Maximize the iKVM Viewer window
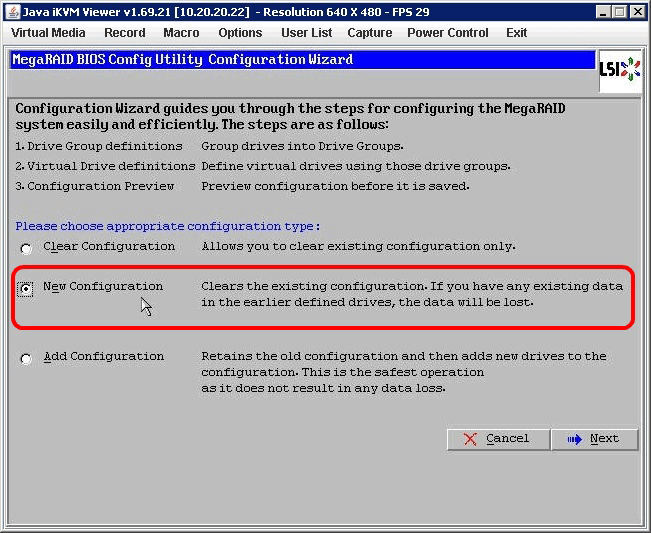The width and height of the screenshot is (651, 533). pyautogui.click(x=619, y=12)
